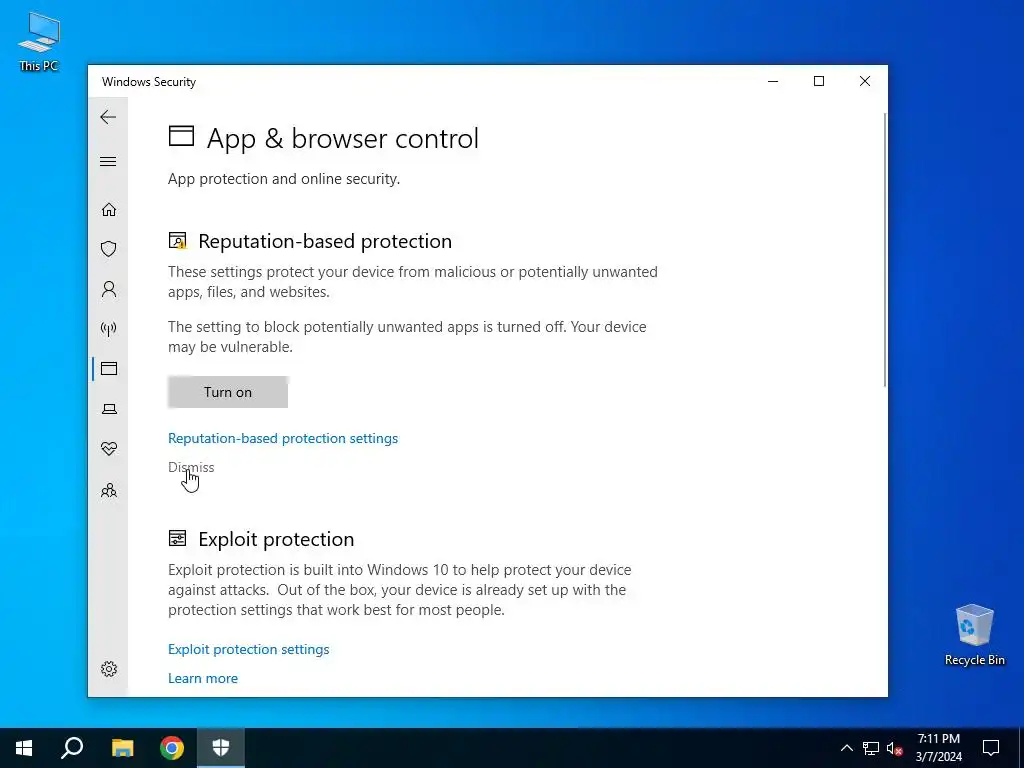
Task: Open the Home icon in sidebar
Action: click(x=108, y=209)
